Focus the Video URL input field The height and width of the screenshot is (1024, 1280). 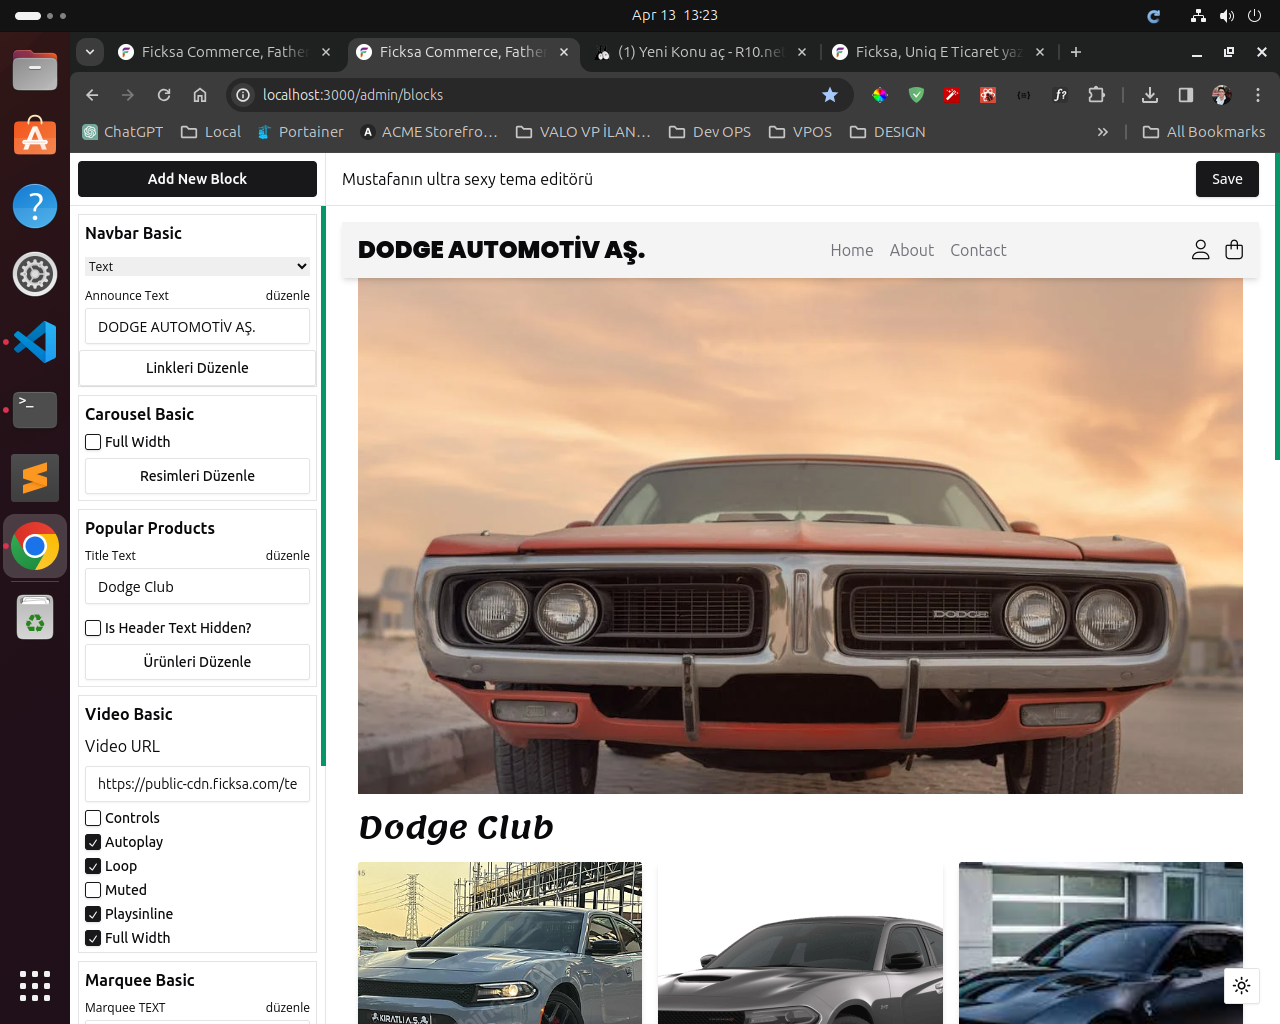coord(197,784)
